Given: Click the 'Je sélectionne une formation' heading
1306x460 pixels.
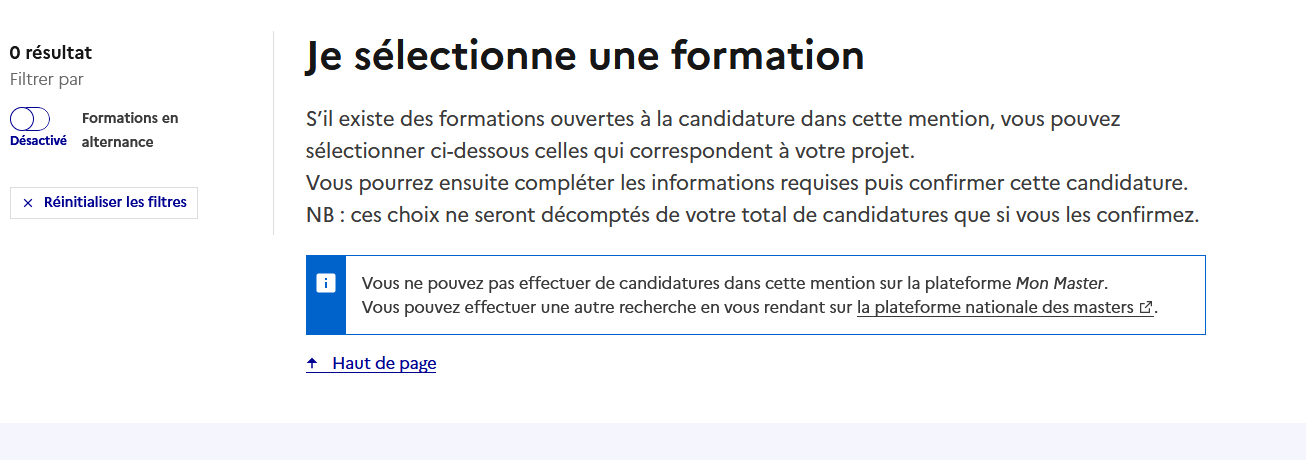Looking at the screenshot, I should [x=584, y=56].
